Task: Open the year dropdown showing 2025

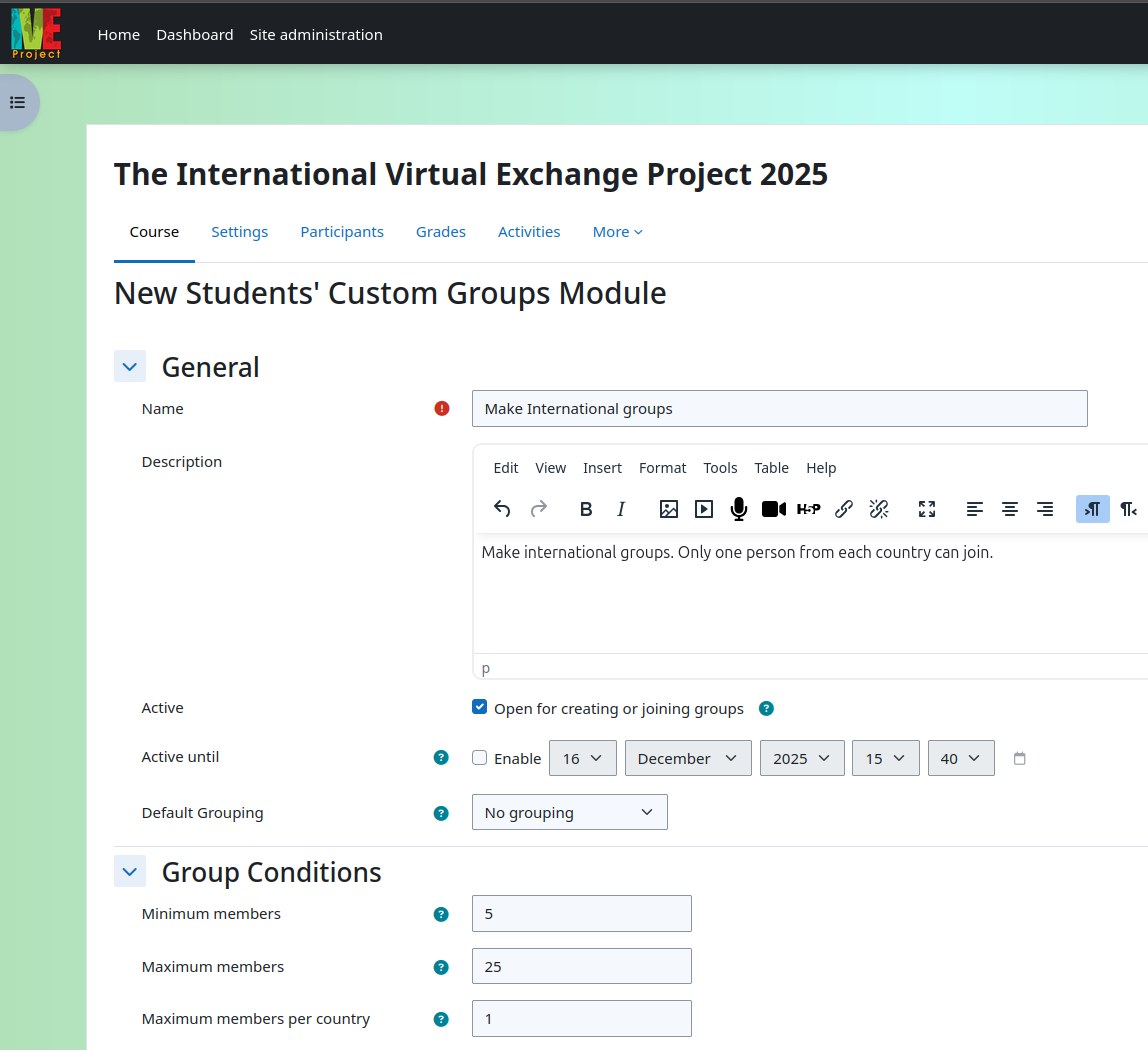Action: pyautogui.click(x=802, y=758)
